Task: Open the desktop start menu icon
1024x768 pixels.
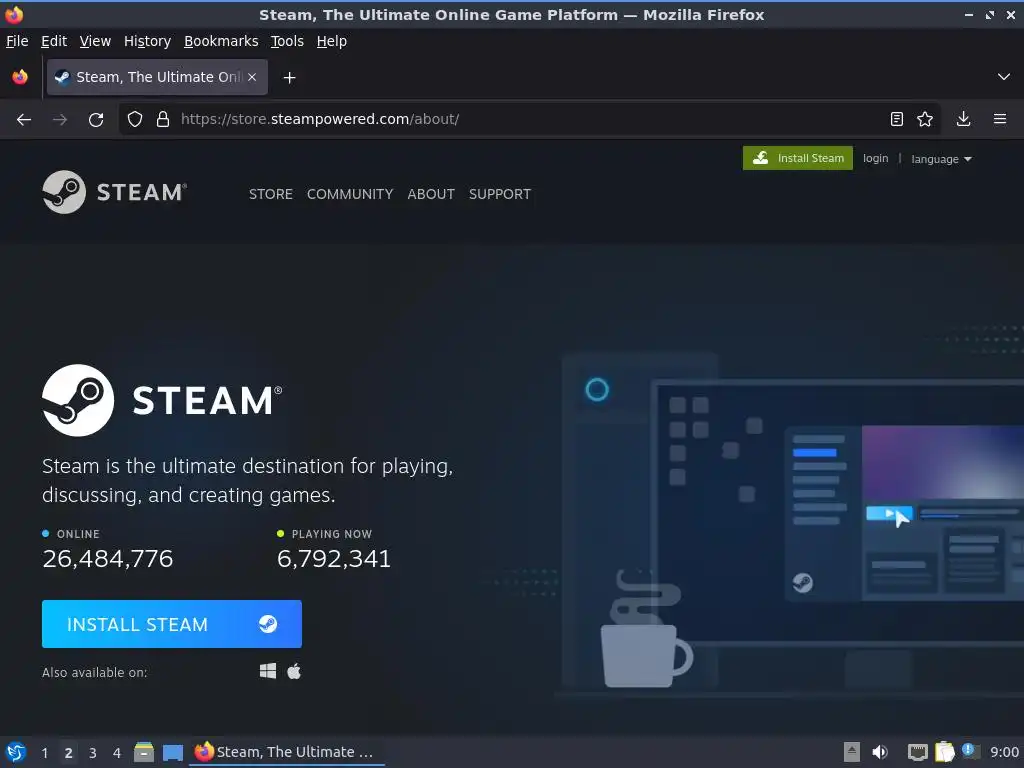Action: tap(16, 752)
